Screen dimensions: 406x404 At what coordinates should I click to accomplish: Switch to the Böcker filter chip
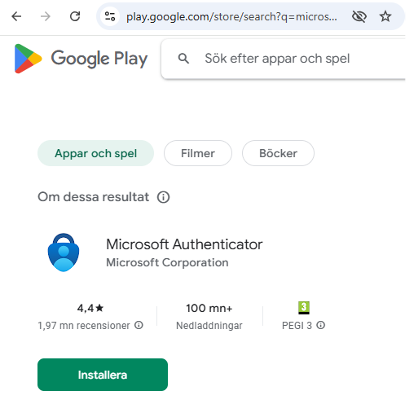pyautogui.click(x=278, y=153)
